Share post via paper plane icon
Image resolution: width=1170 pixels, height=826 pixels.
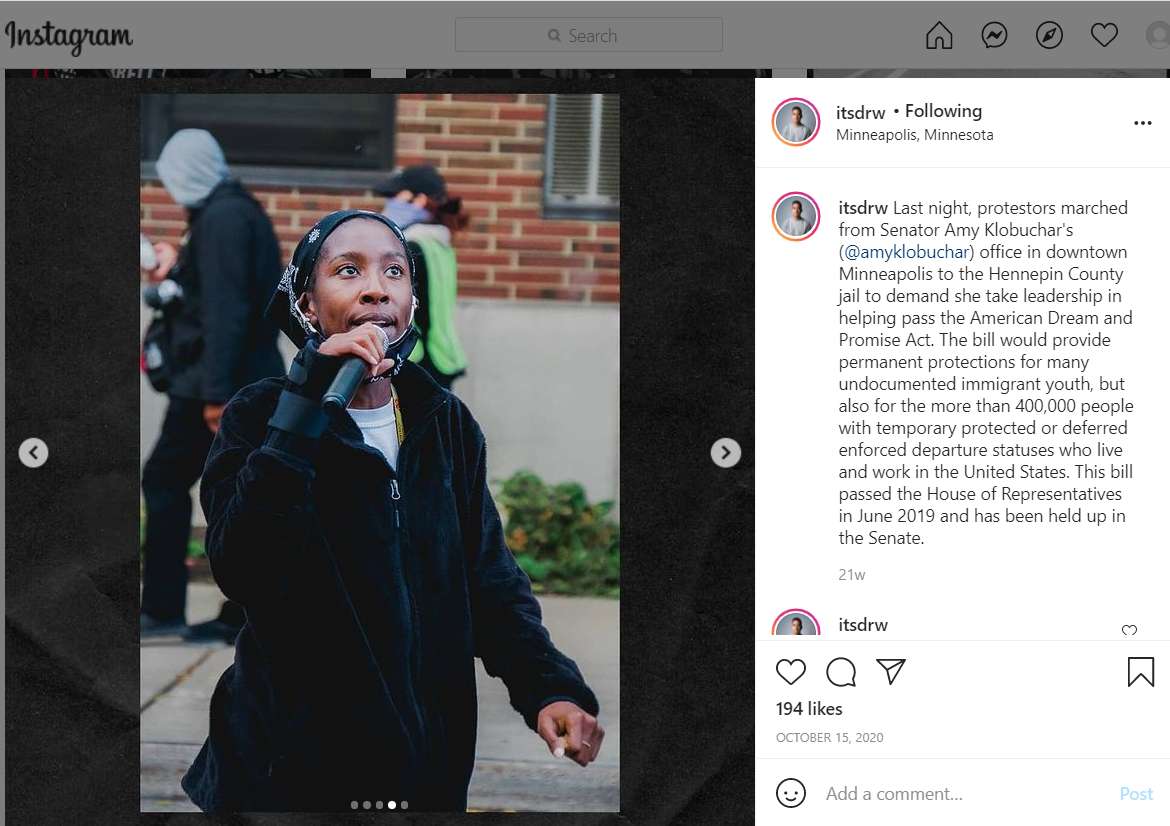coord(891,672)
